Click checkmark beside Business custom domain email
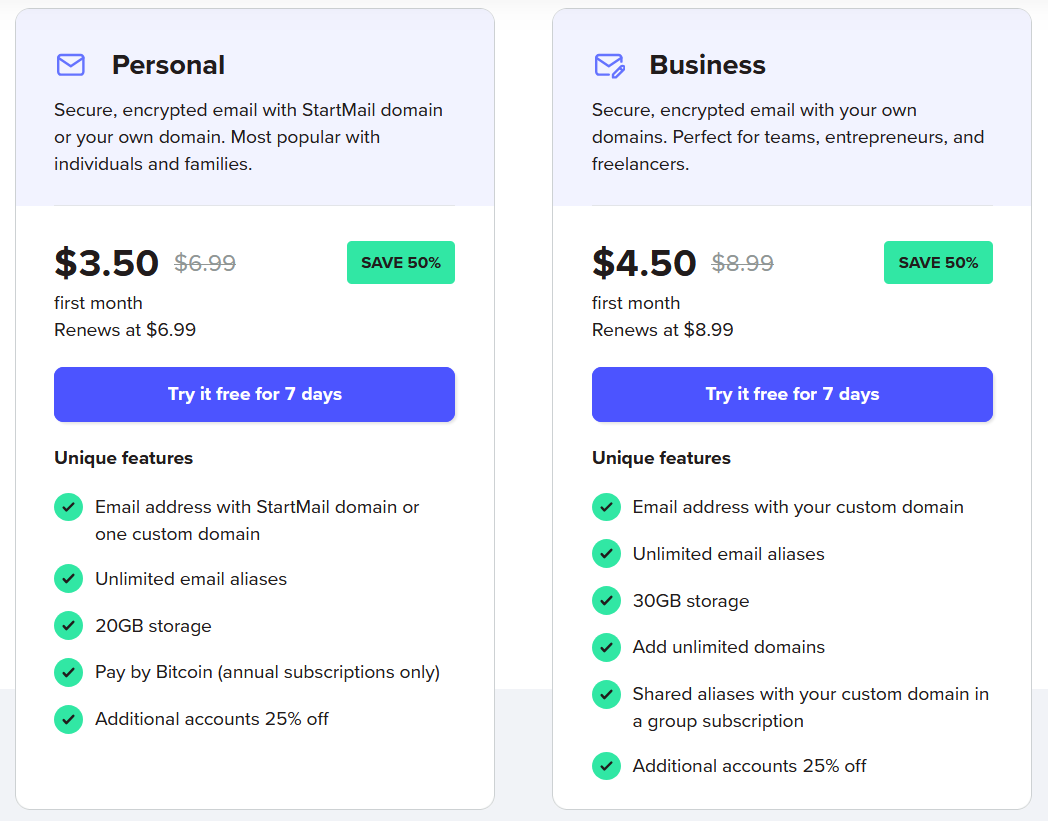Screen dimensions: 1048x821 [x=606, y=507]
